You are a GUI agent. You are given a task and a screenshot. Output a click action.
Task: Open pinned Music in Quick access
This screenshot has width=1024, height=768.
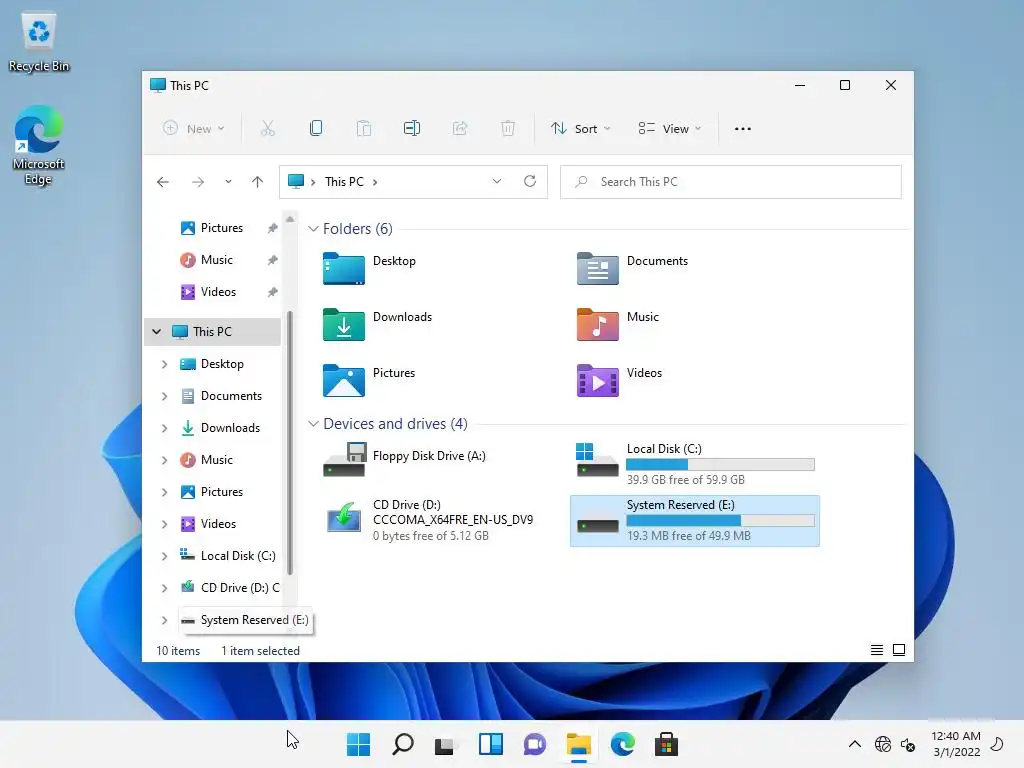(217, 260)
